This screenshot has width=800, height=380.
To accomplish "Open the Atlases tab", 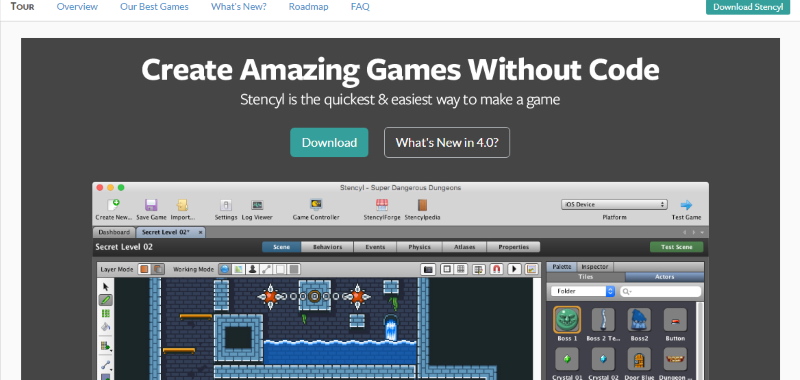I will 464,247.
